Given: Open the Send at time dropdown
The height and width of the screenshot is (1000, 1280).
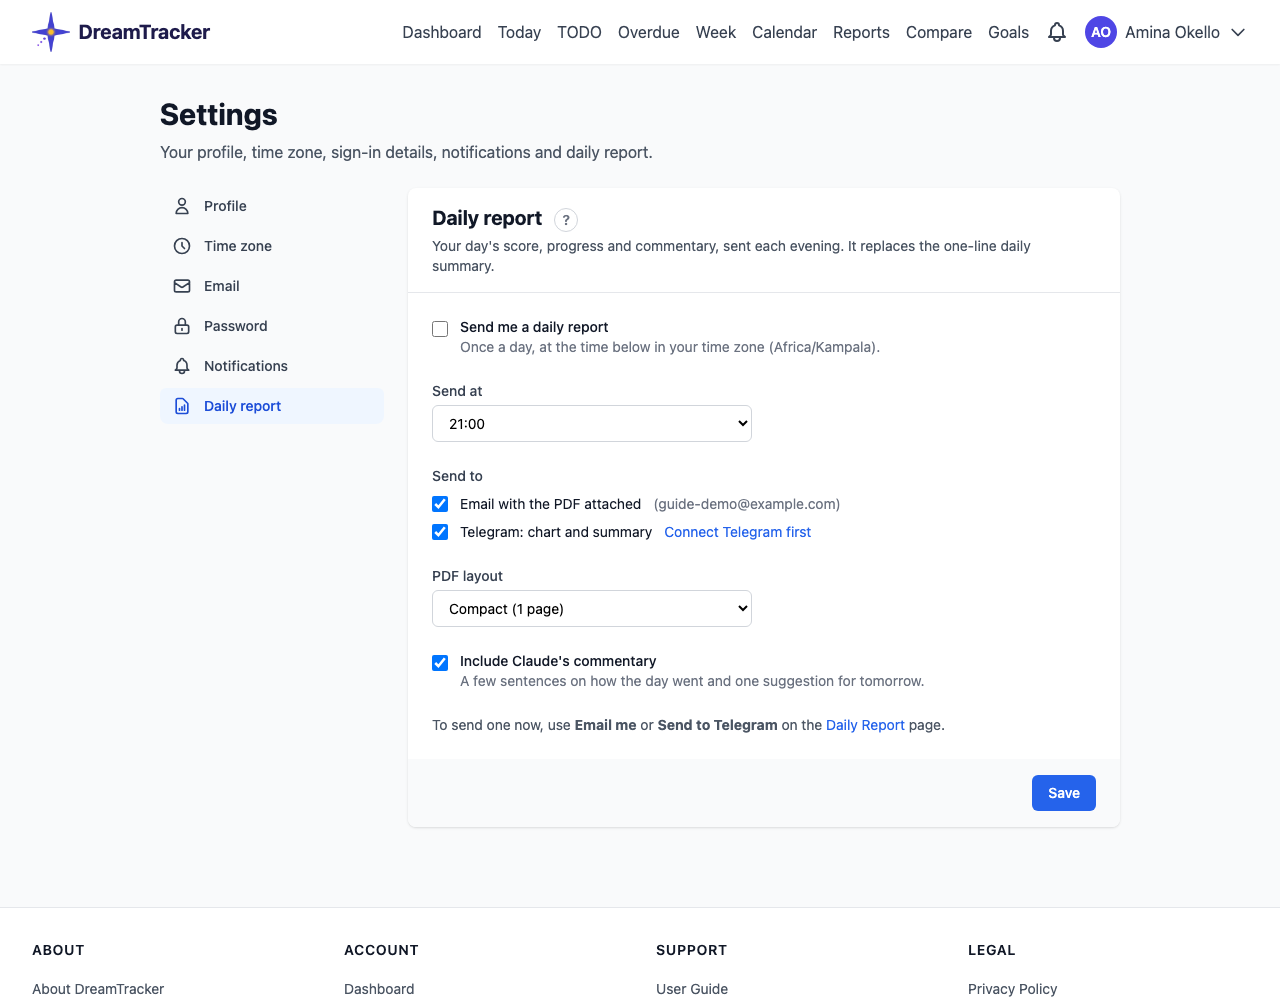Looking at the screenshot, I should (x=592, y=424).
